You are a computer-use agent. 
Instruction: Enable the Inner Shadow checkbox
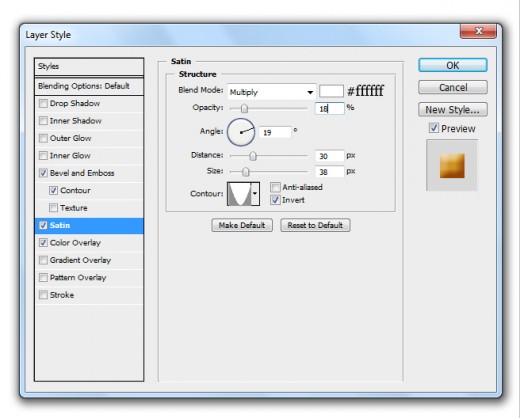pyautogui.click(x=43, y=121)
